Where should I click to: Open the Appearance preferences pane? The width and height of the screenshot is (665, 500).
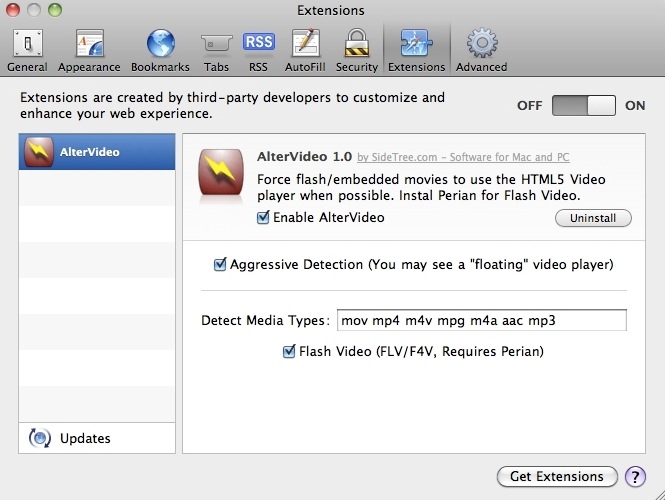[89, 50]
